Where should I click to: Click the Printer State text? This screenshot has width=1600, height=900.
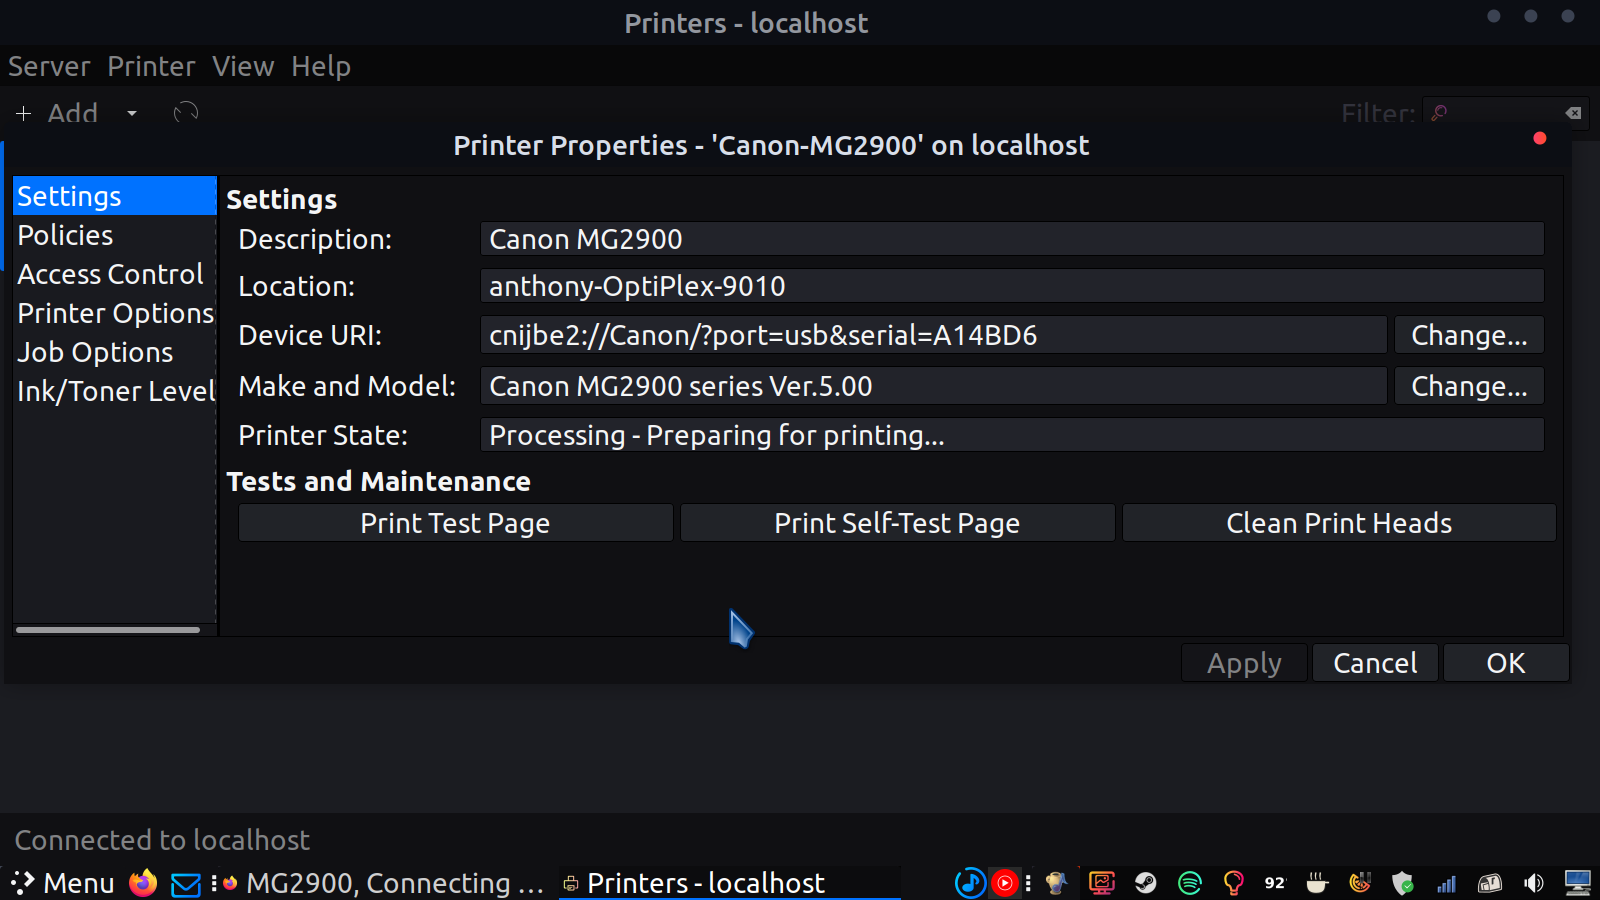click(1012, 435)
